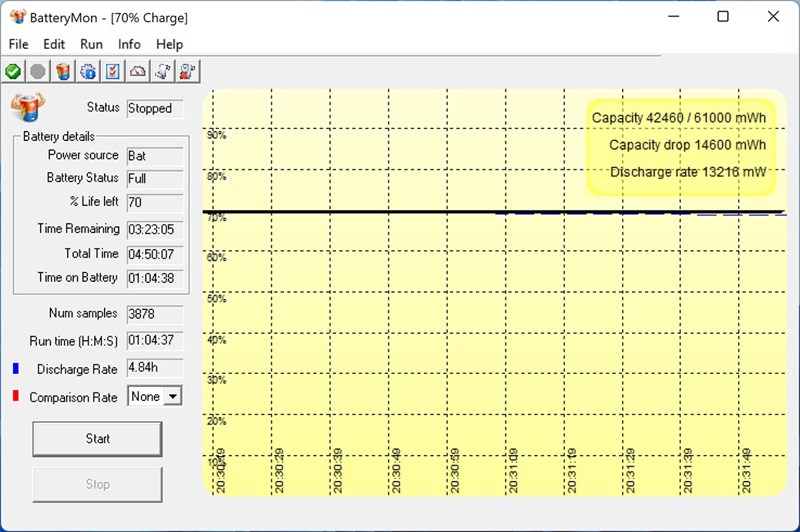Click the muscular battery logo below the toolbar

(27, 106)
